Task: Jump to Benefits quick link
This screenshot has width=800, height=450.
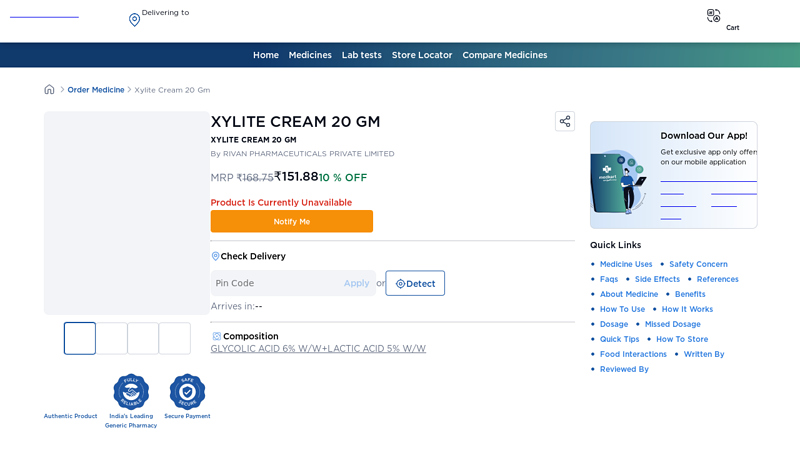Action: 690,294
